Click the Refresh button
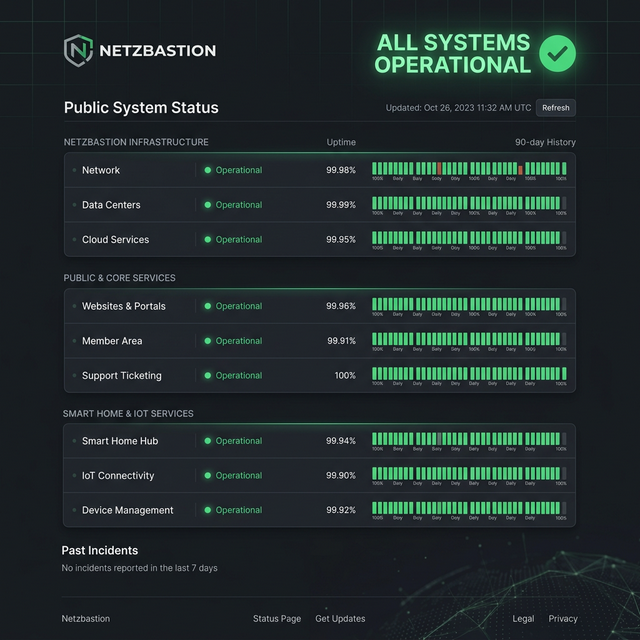Image resolution: width=640 pixels, height=640 pixels. coord(556,108)
